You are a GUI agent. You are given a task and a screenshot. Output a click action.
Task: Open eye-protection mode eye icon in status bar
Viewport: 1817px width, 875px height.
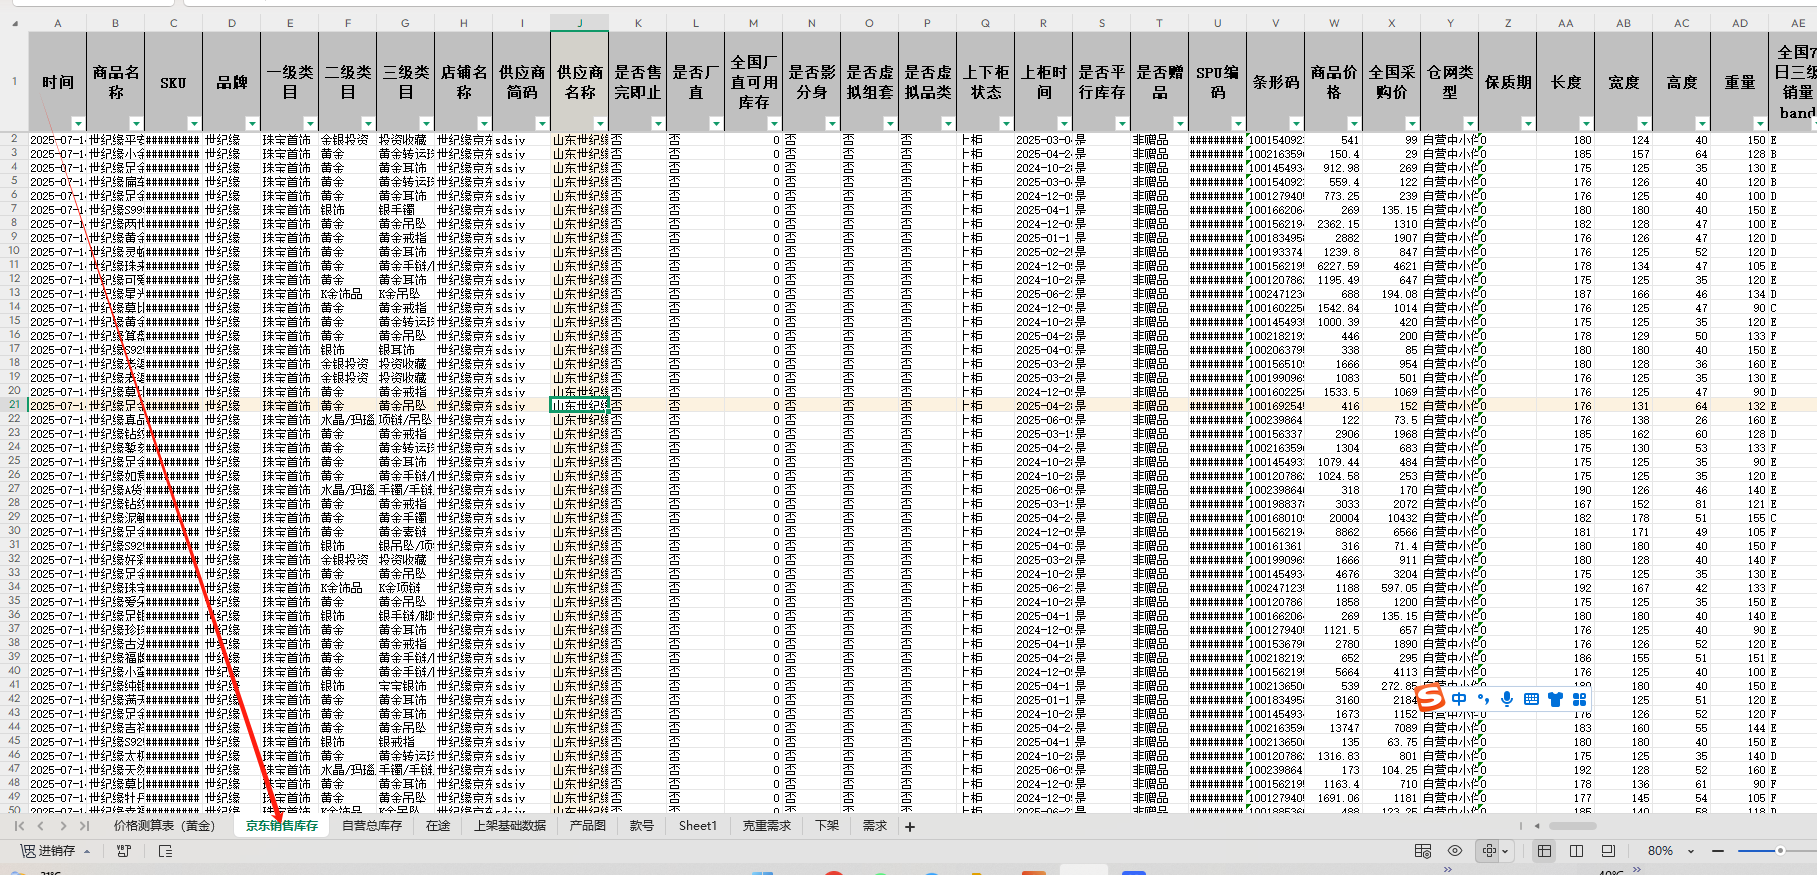pos(1455,851)
